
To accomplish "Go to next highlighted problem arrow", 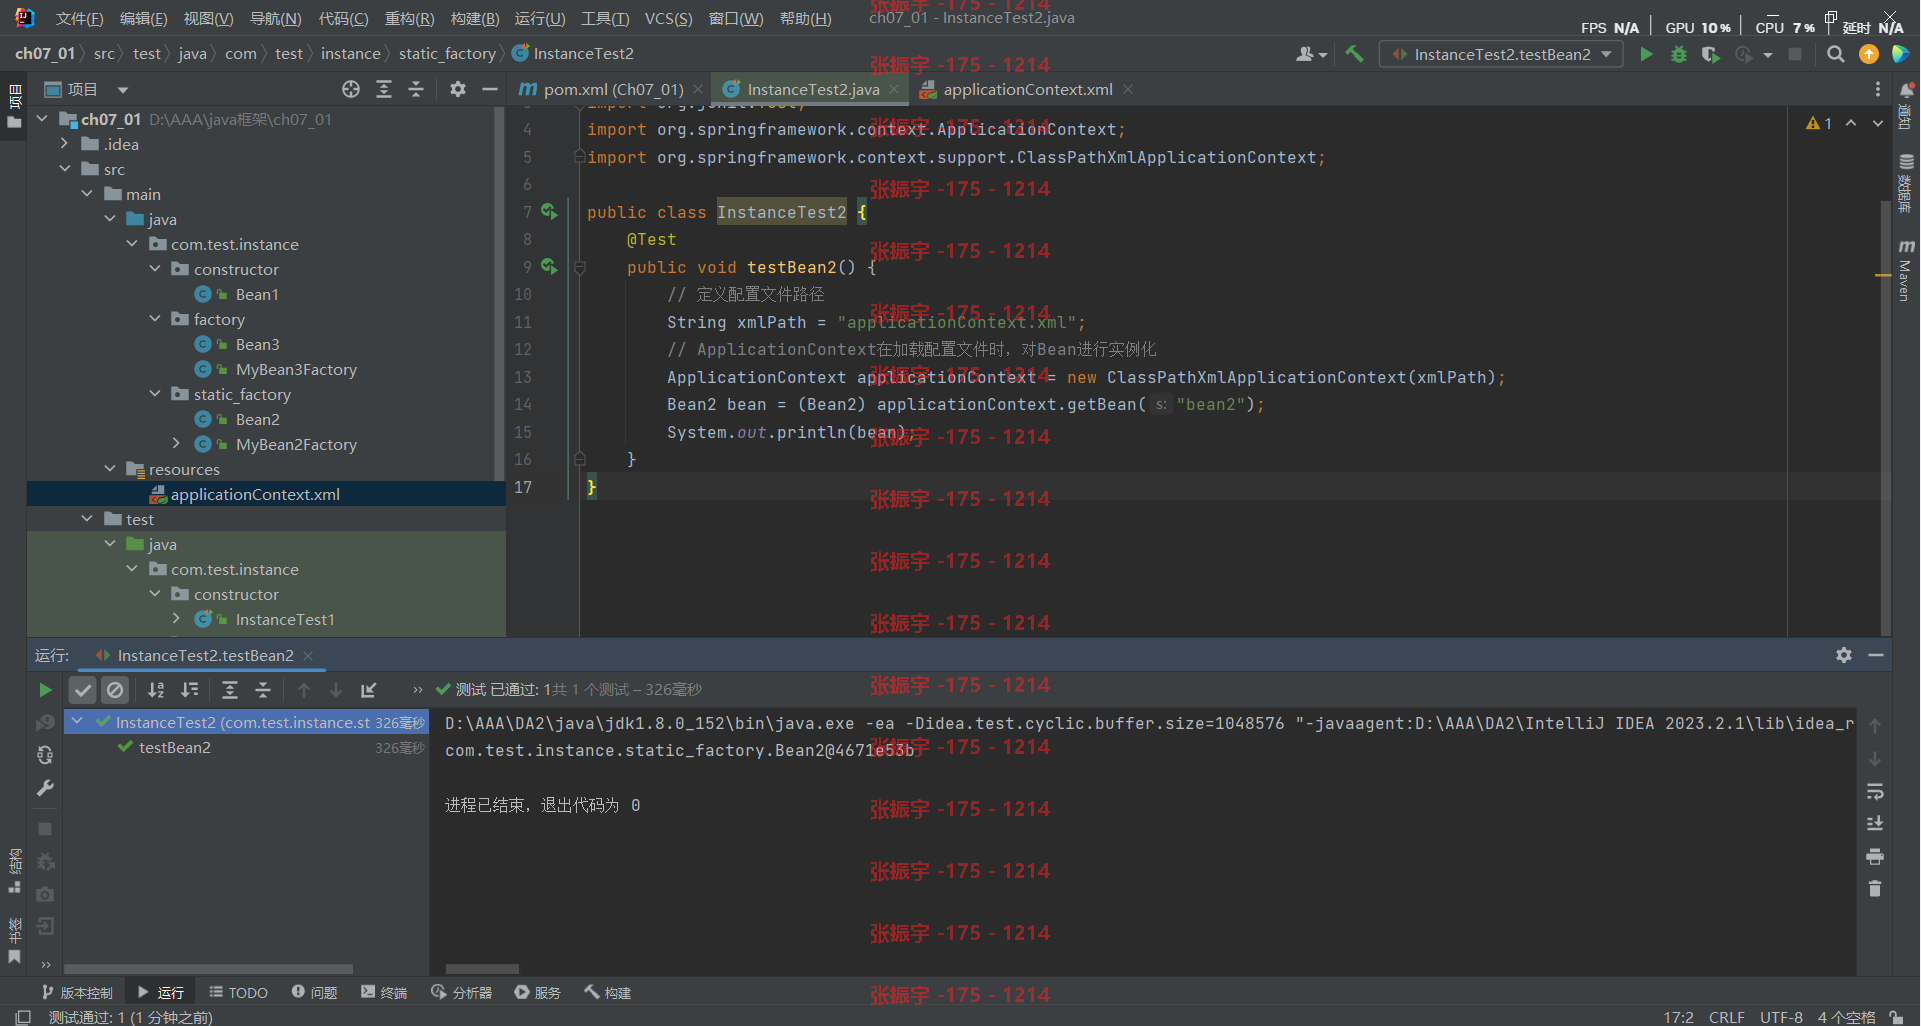I will click(x=1878, y=123).
